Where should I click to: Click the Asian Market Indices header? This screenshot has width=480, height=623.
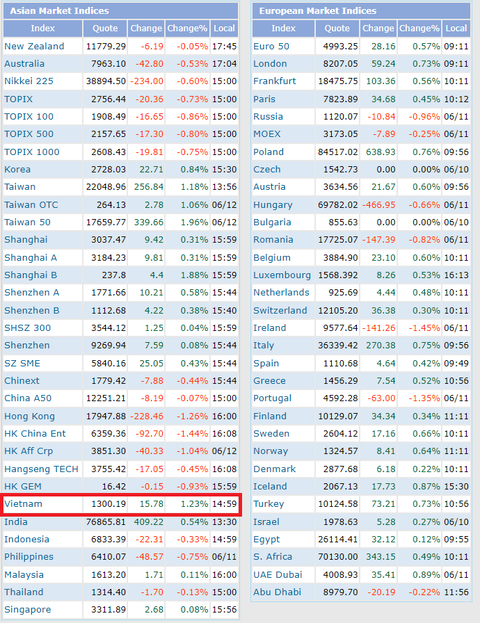(59, 11)
